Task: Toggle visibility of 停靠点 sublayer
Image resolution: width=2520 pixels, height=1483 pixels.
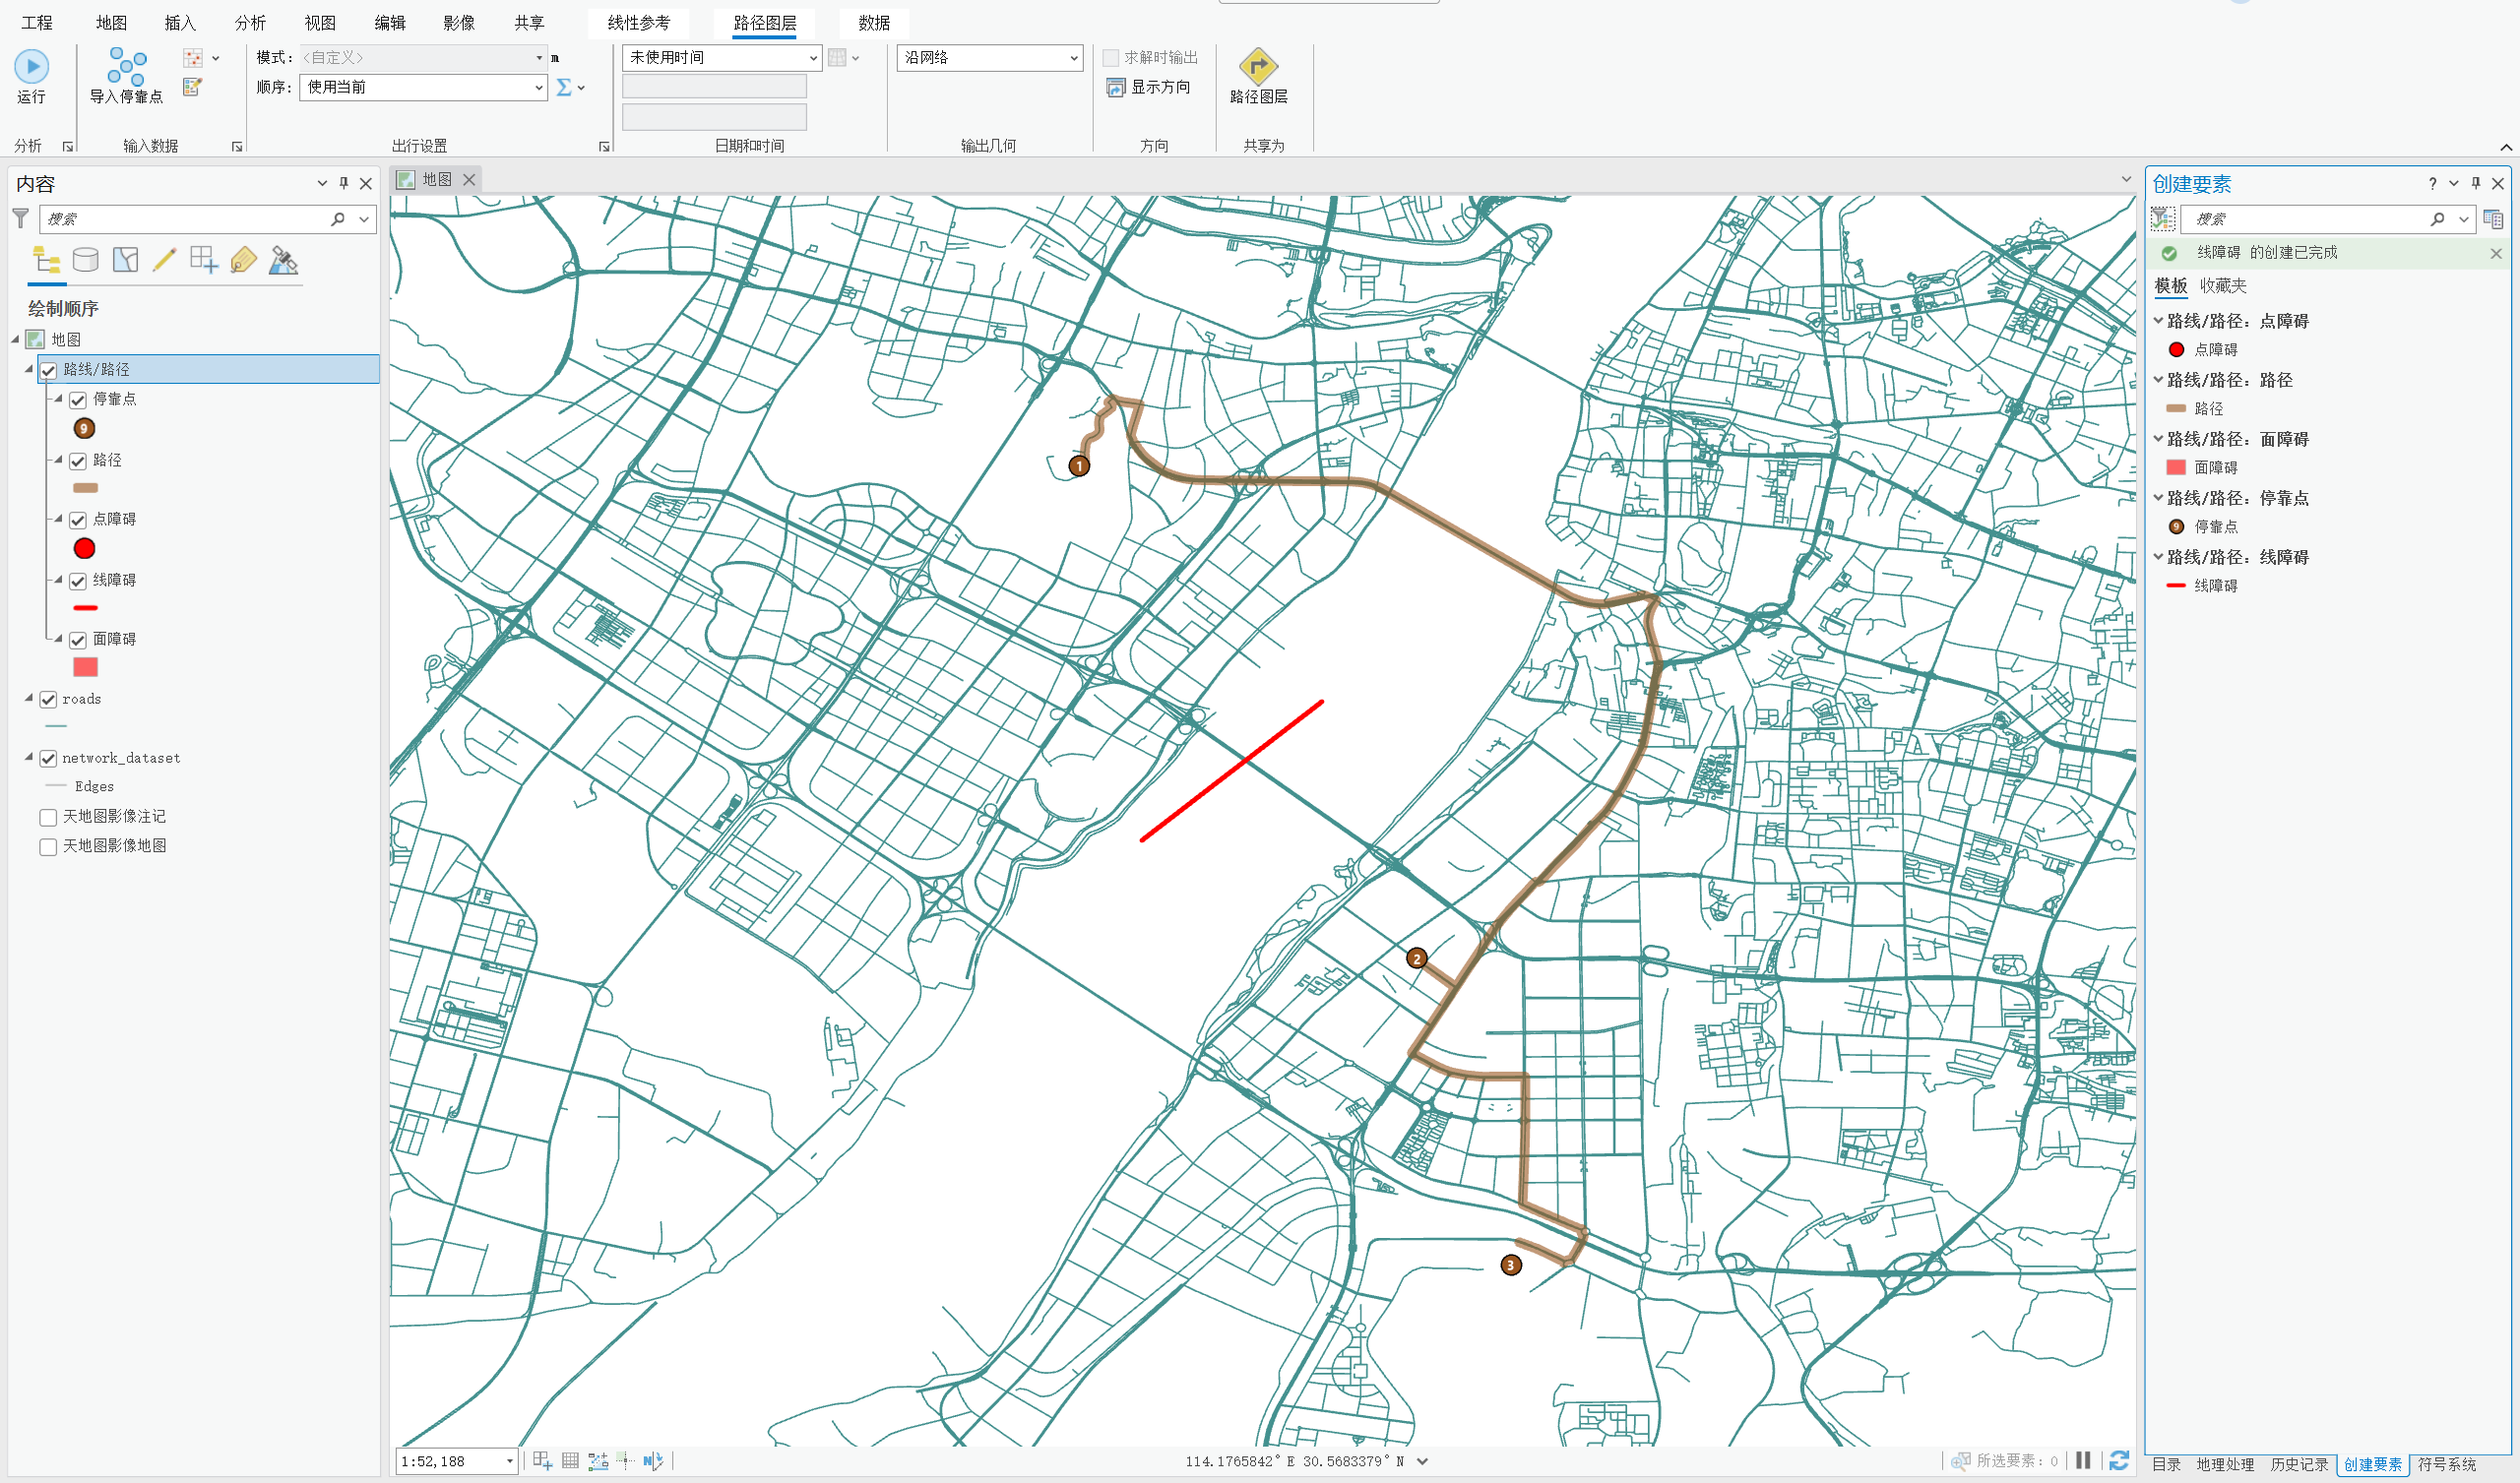Action: (78, 399)
